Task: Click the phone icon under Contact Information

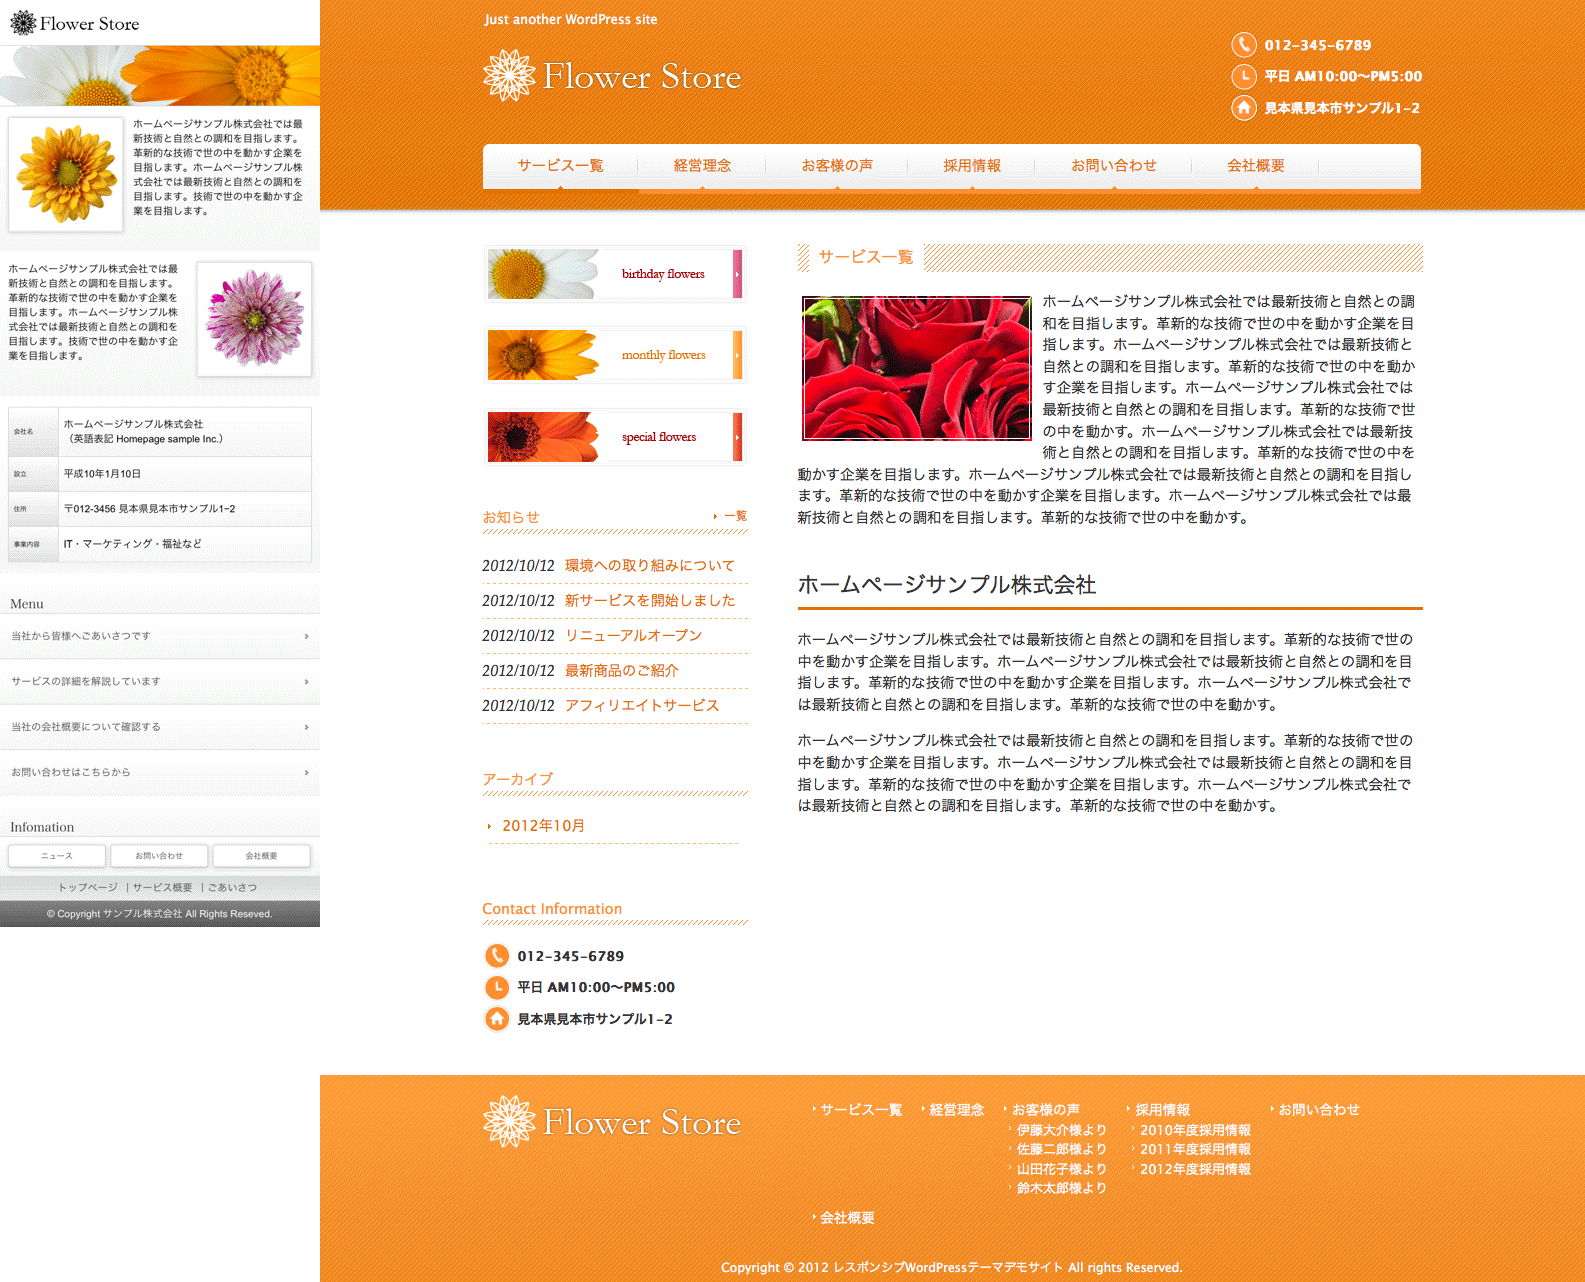Action: 497,956
